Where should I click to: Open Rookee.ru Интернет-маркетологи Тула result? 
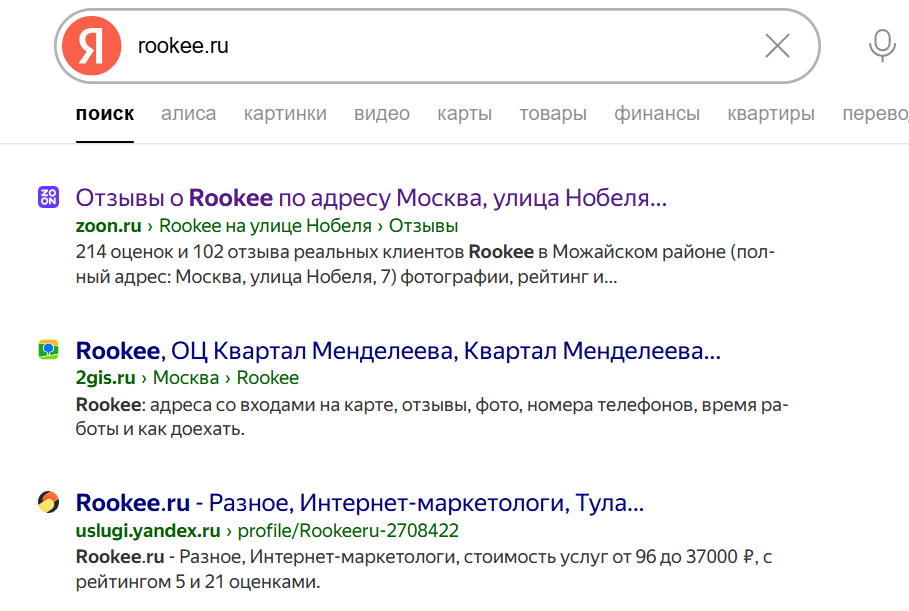(359, 502)
